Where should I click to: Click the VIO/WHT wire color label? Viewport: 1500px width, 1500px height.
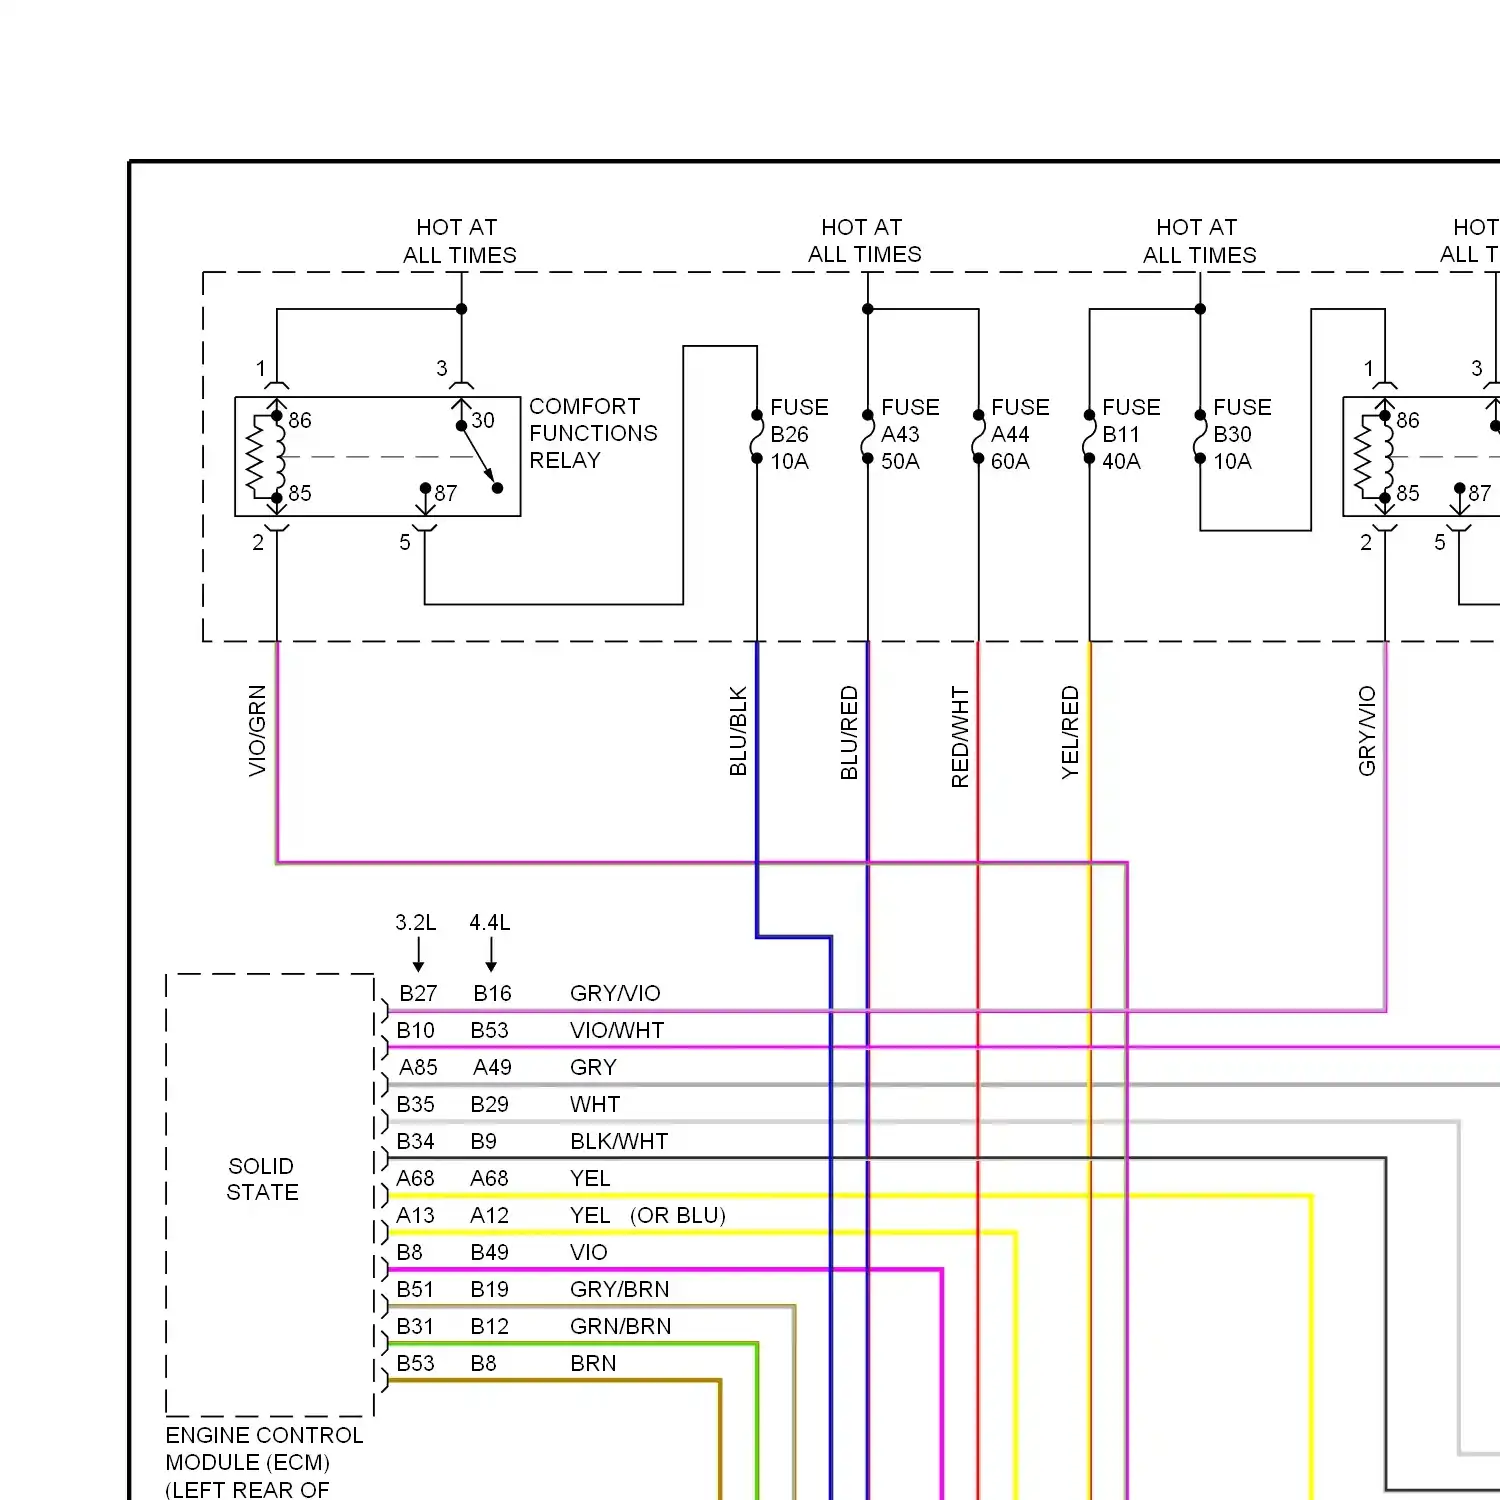pos(617,1030)
